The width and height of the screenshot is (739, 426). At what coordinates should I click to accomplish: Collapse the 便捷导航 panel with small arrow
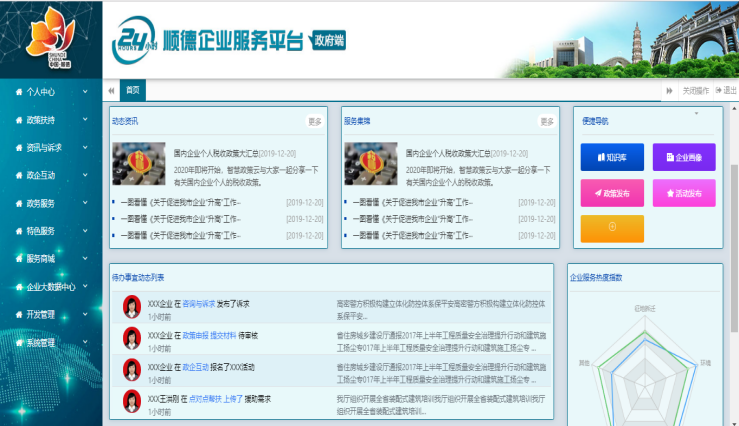697,115
